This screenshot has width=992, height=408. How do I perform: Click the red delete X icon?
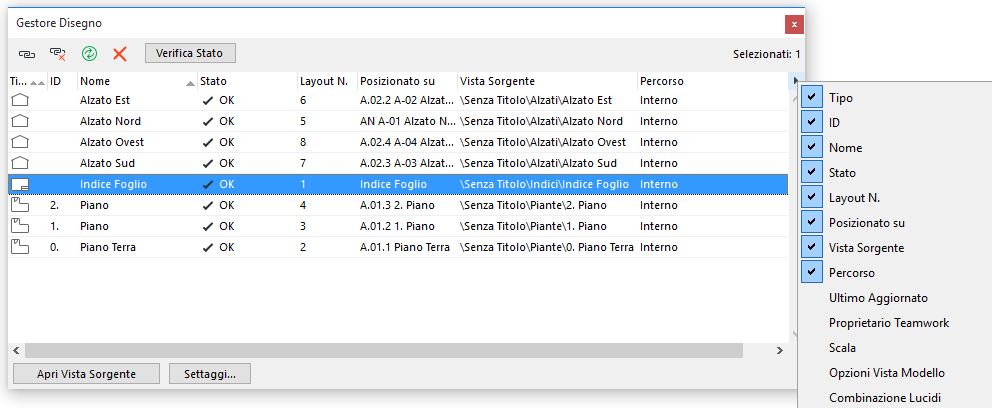coord(120,53)
